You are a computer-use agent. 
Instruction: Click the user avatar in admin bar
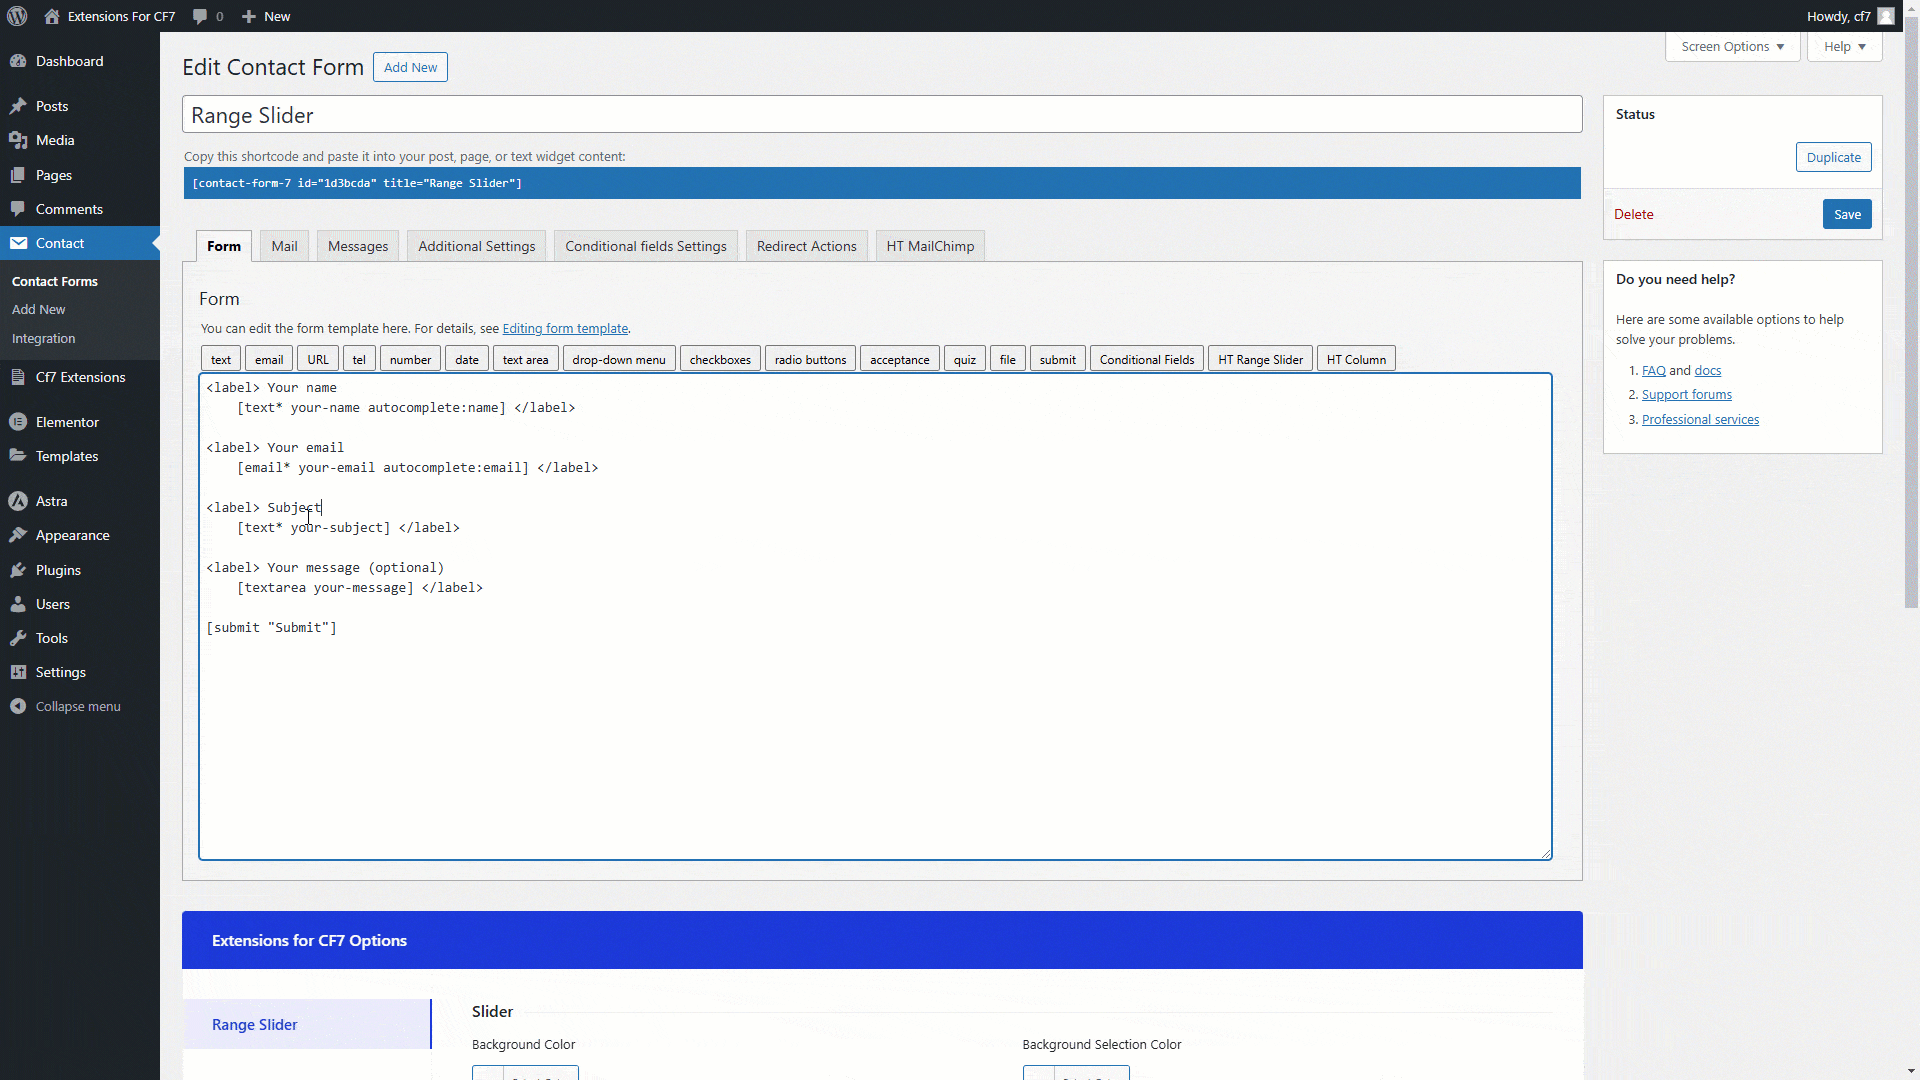tap(1885, 16)
